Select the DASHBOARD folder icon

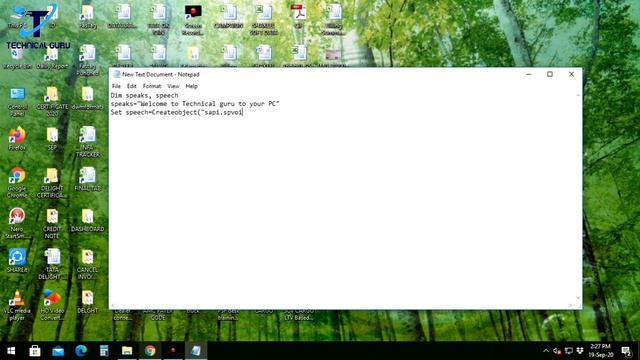click(x=87, y=220)
